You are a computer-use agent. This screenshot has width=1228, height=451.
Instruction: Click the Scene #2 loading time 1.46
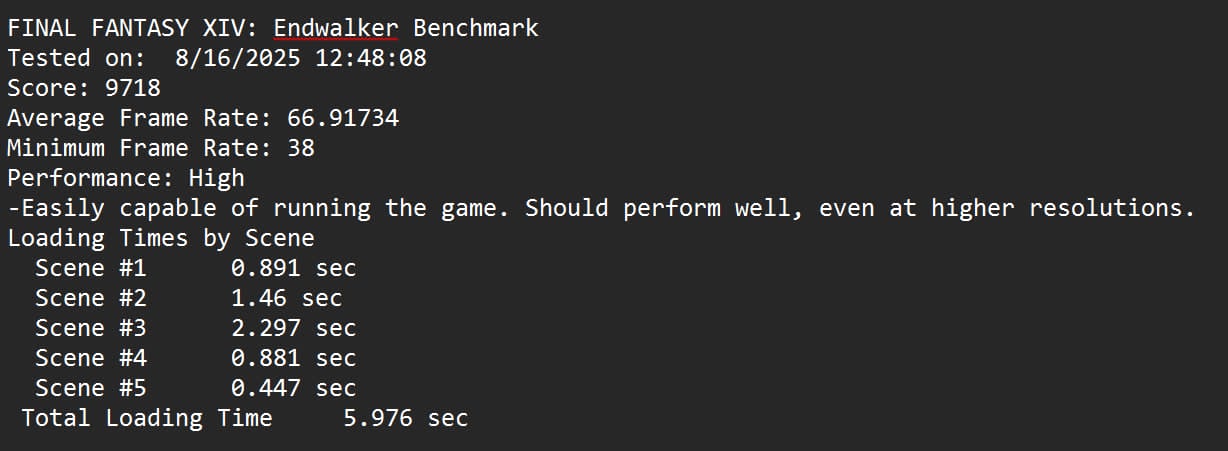coord(258,298)
